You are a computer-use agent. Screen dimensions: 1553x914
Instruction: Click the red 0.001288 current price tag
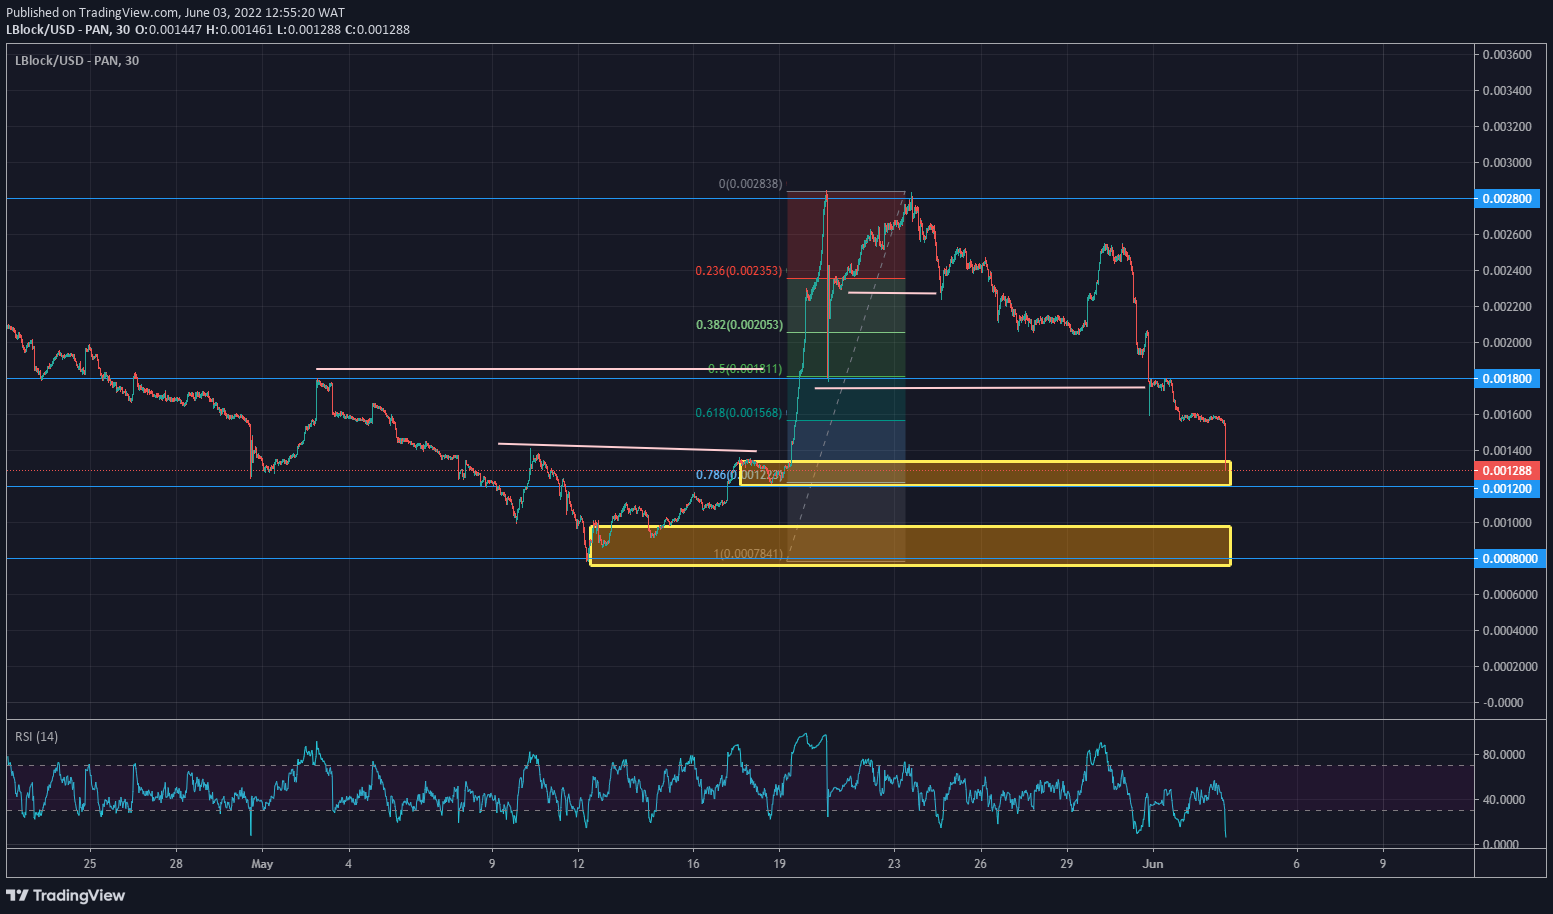[x=1507, y=471]
